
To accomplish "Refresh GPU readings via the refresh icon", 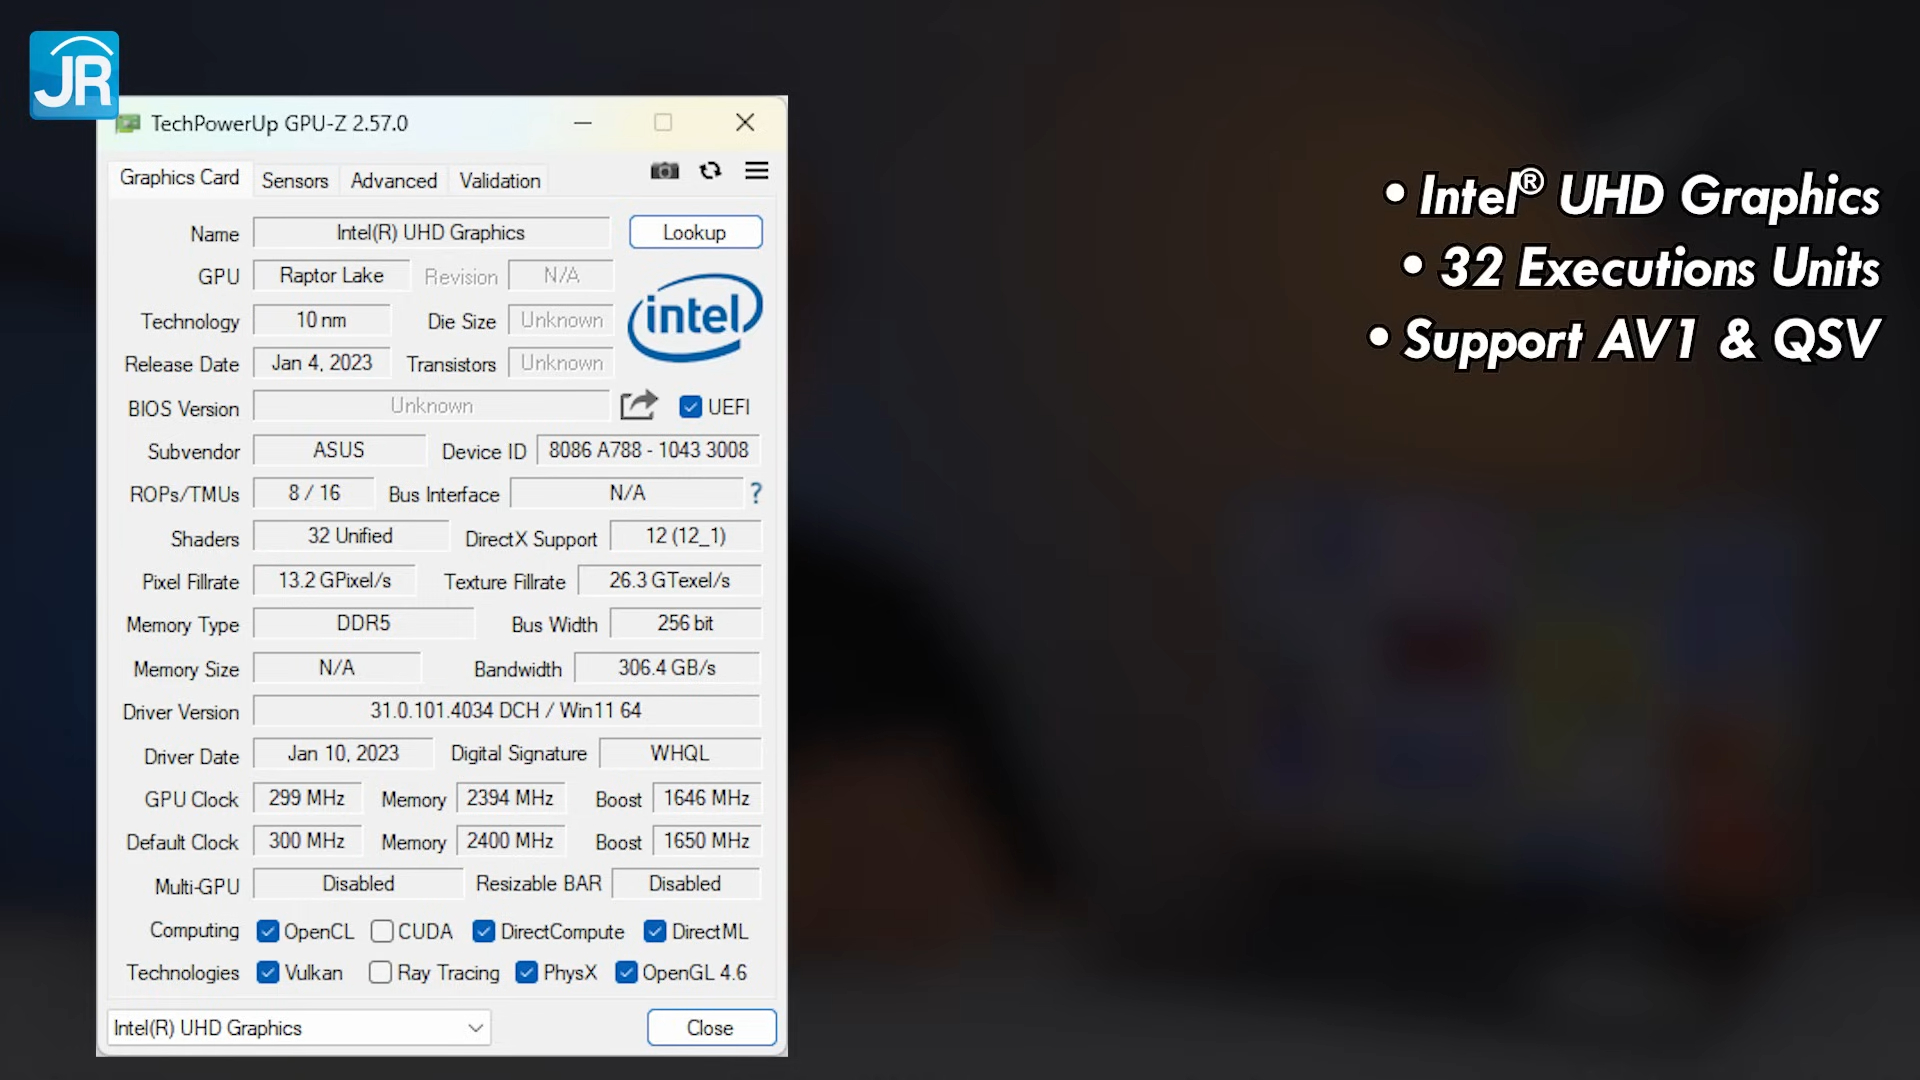I will click(710, 171).
